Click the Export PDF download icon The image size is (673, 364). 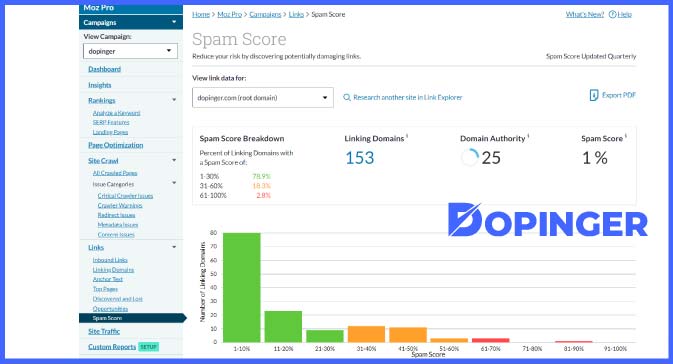coord(594,95)
